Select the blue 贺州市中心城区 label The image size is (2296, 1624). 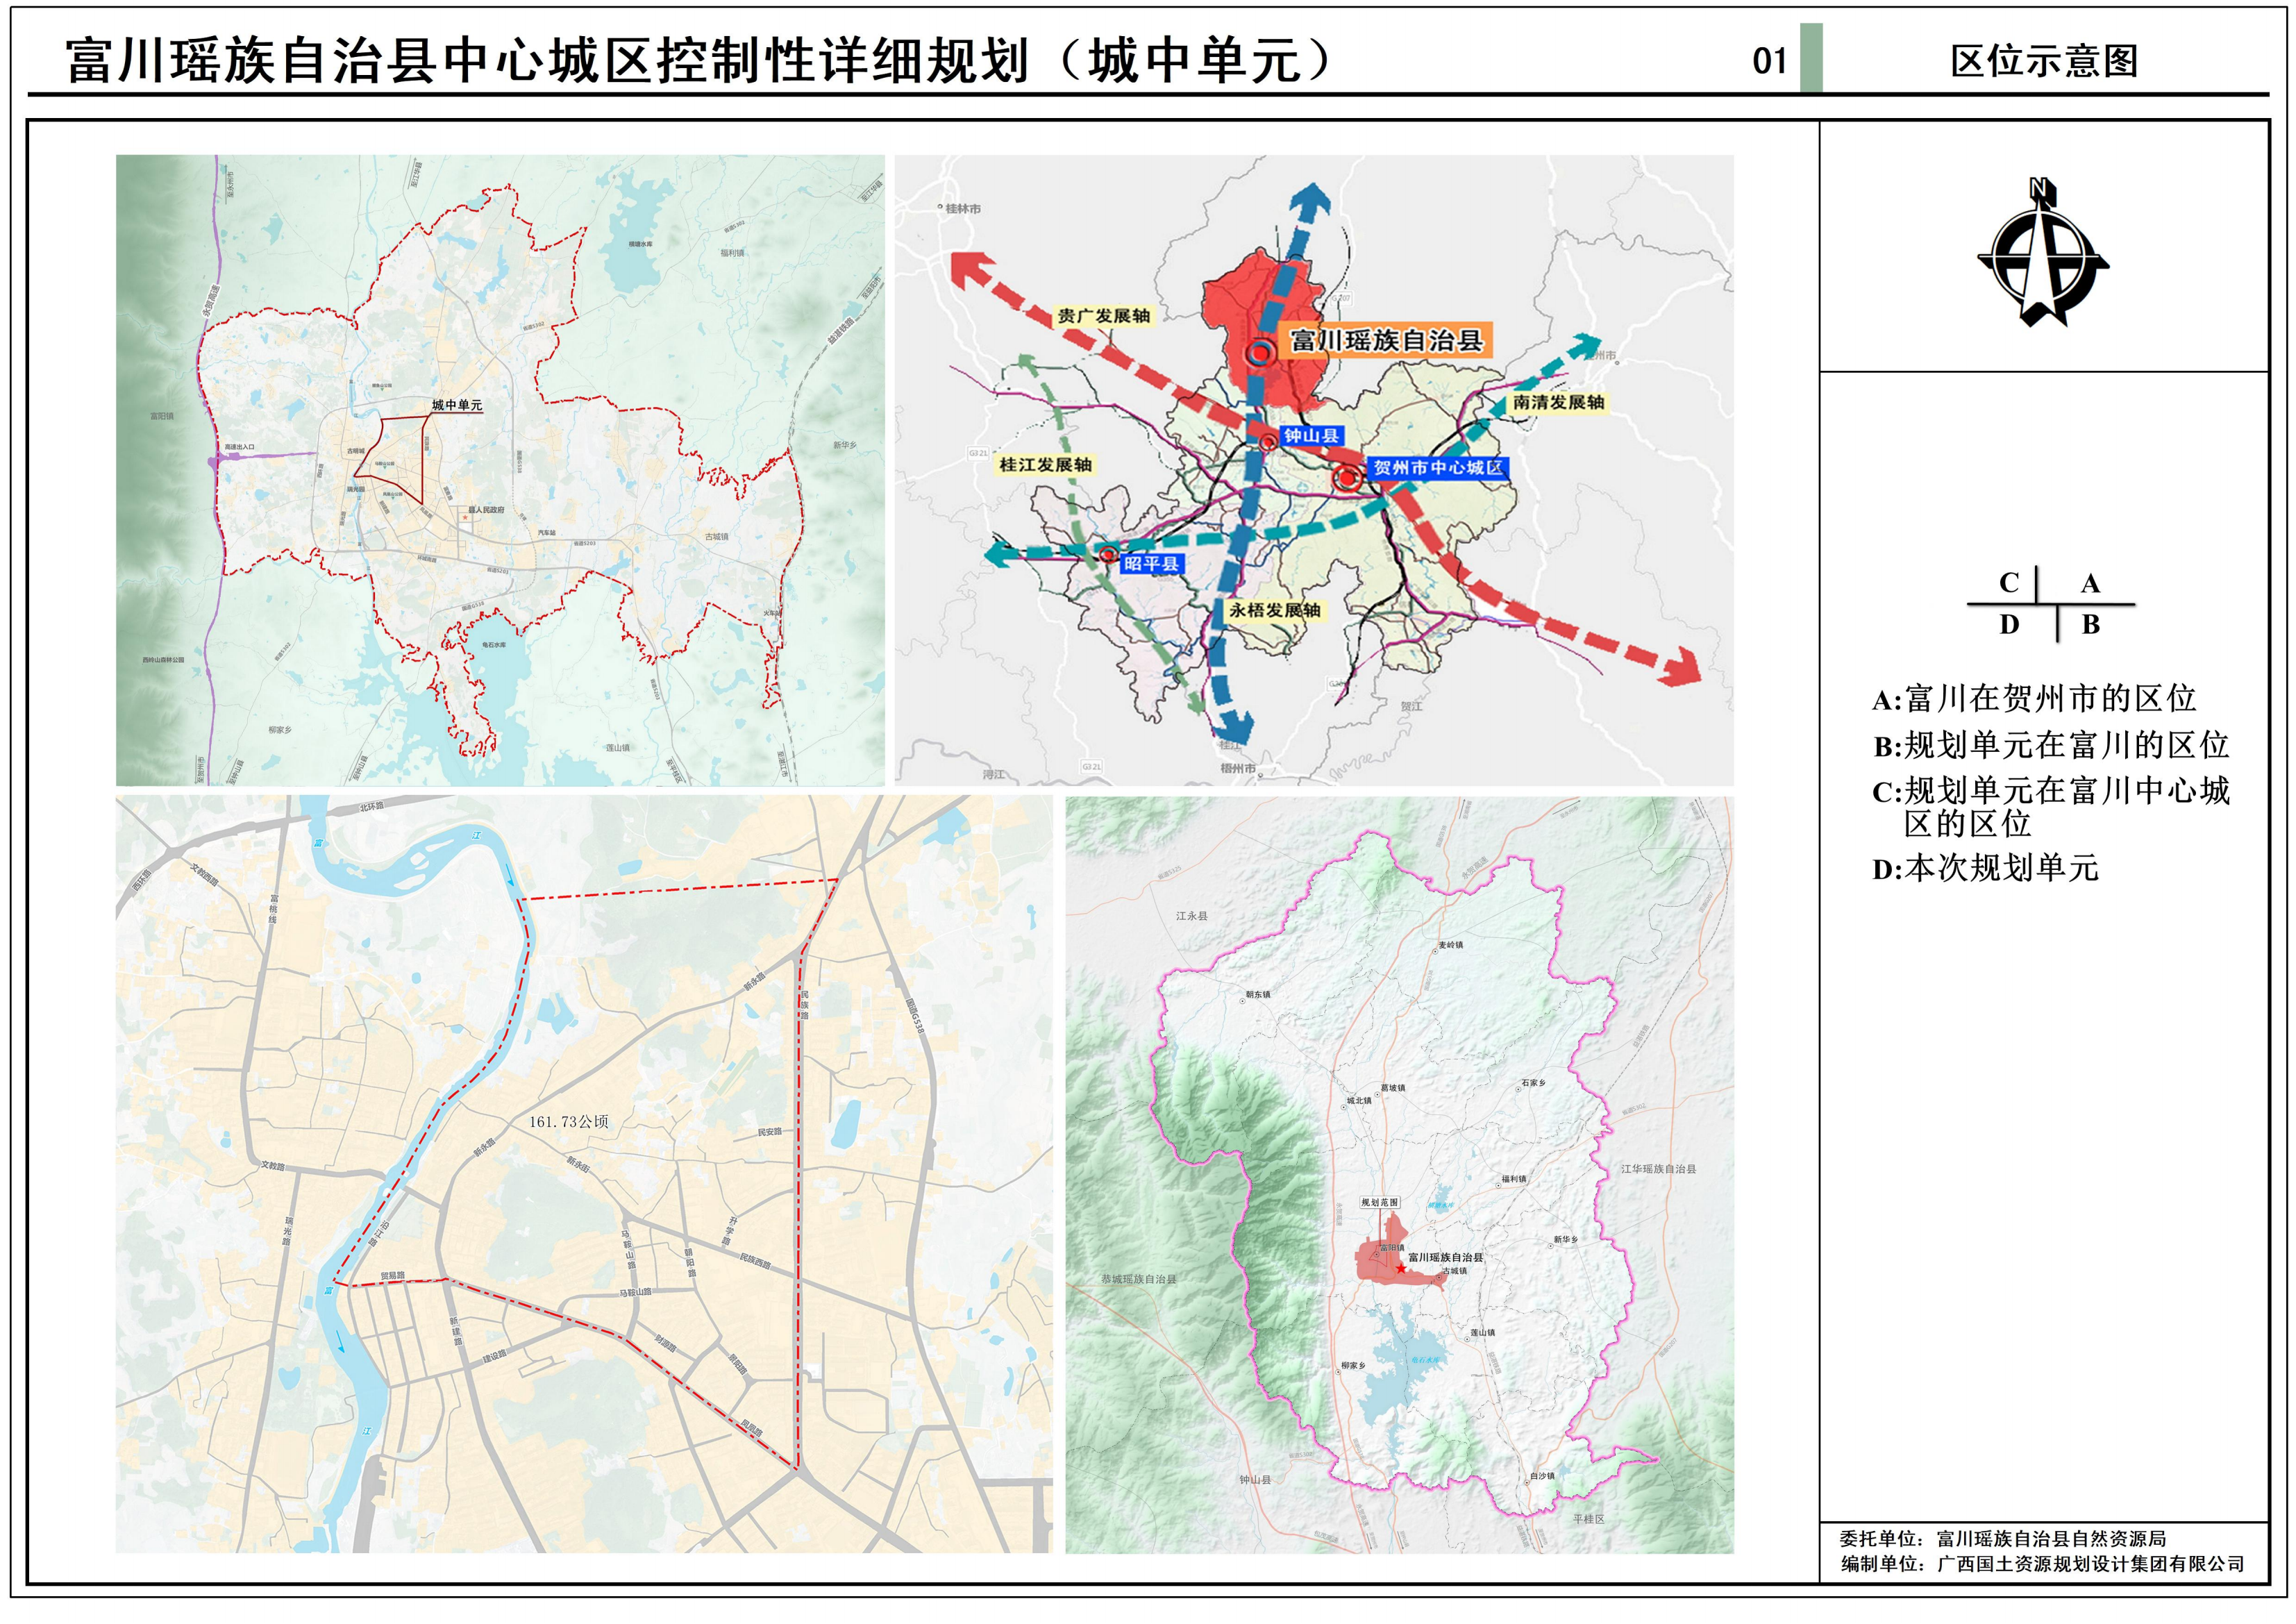(x=1437, y=468)
